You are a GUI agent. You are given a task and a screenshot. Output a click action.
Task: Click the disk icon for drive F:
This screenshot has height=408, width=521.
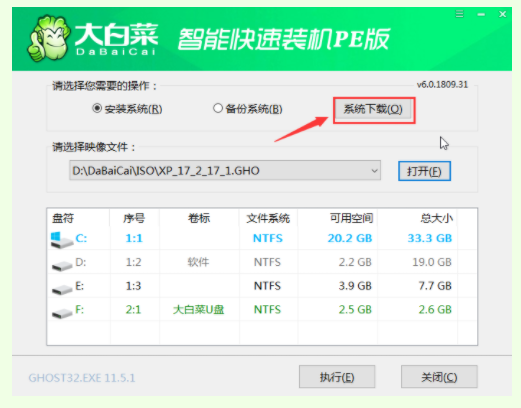[x=62, y=313]
